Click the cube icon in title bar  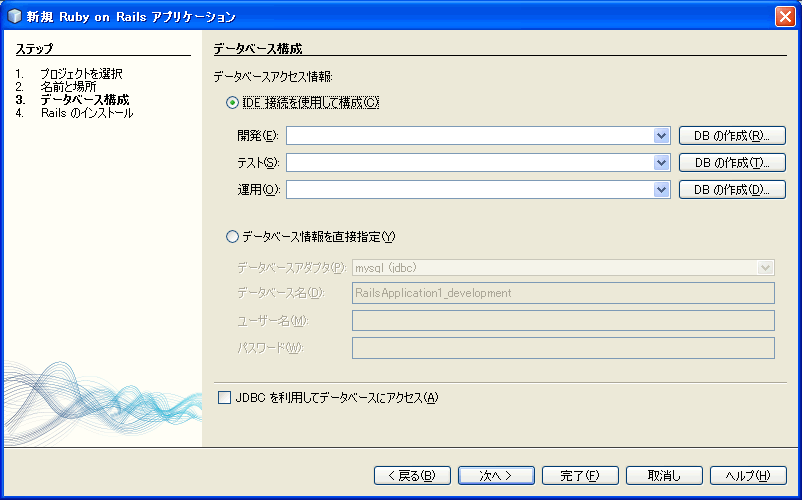tap(14, 16)
